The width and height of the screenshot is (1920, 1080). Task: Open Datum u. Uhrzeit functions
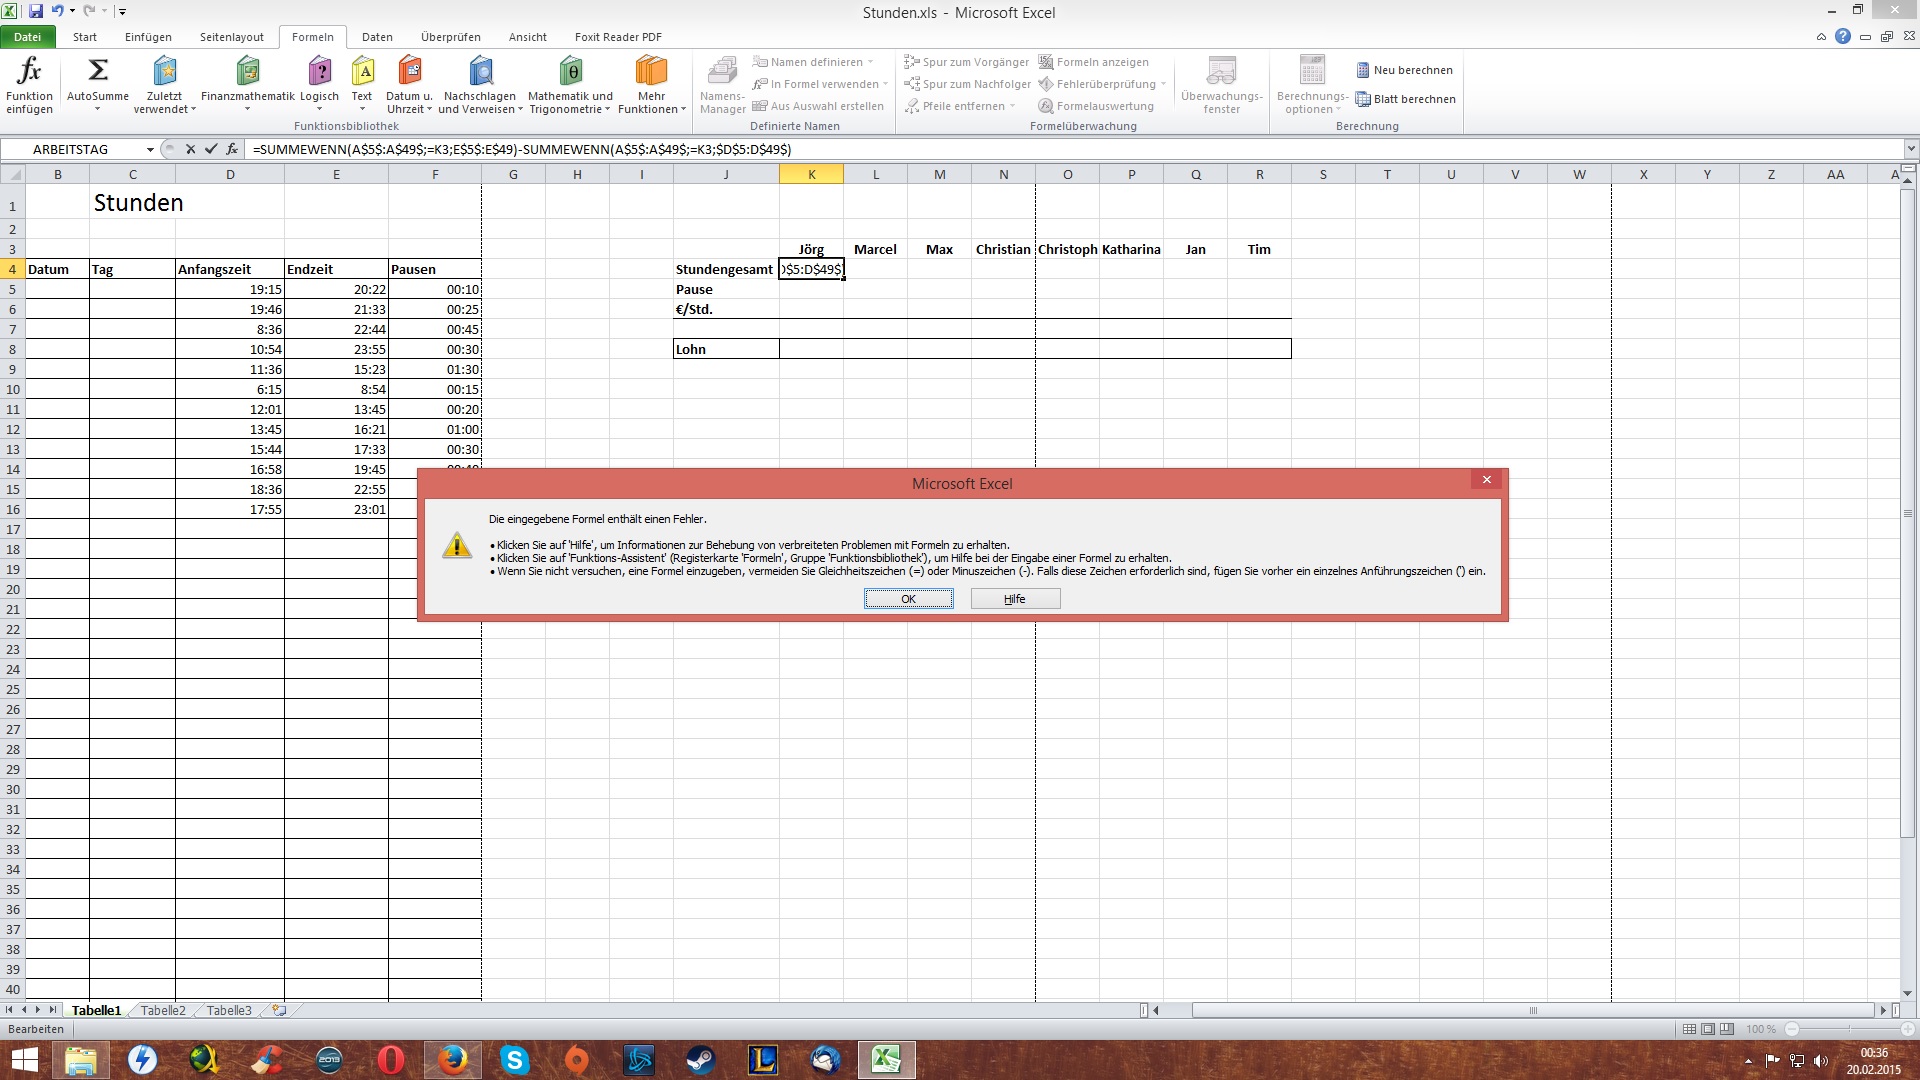(x=409, y=72)
